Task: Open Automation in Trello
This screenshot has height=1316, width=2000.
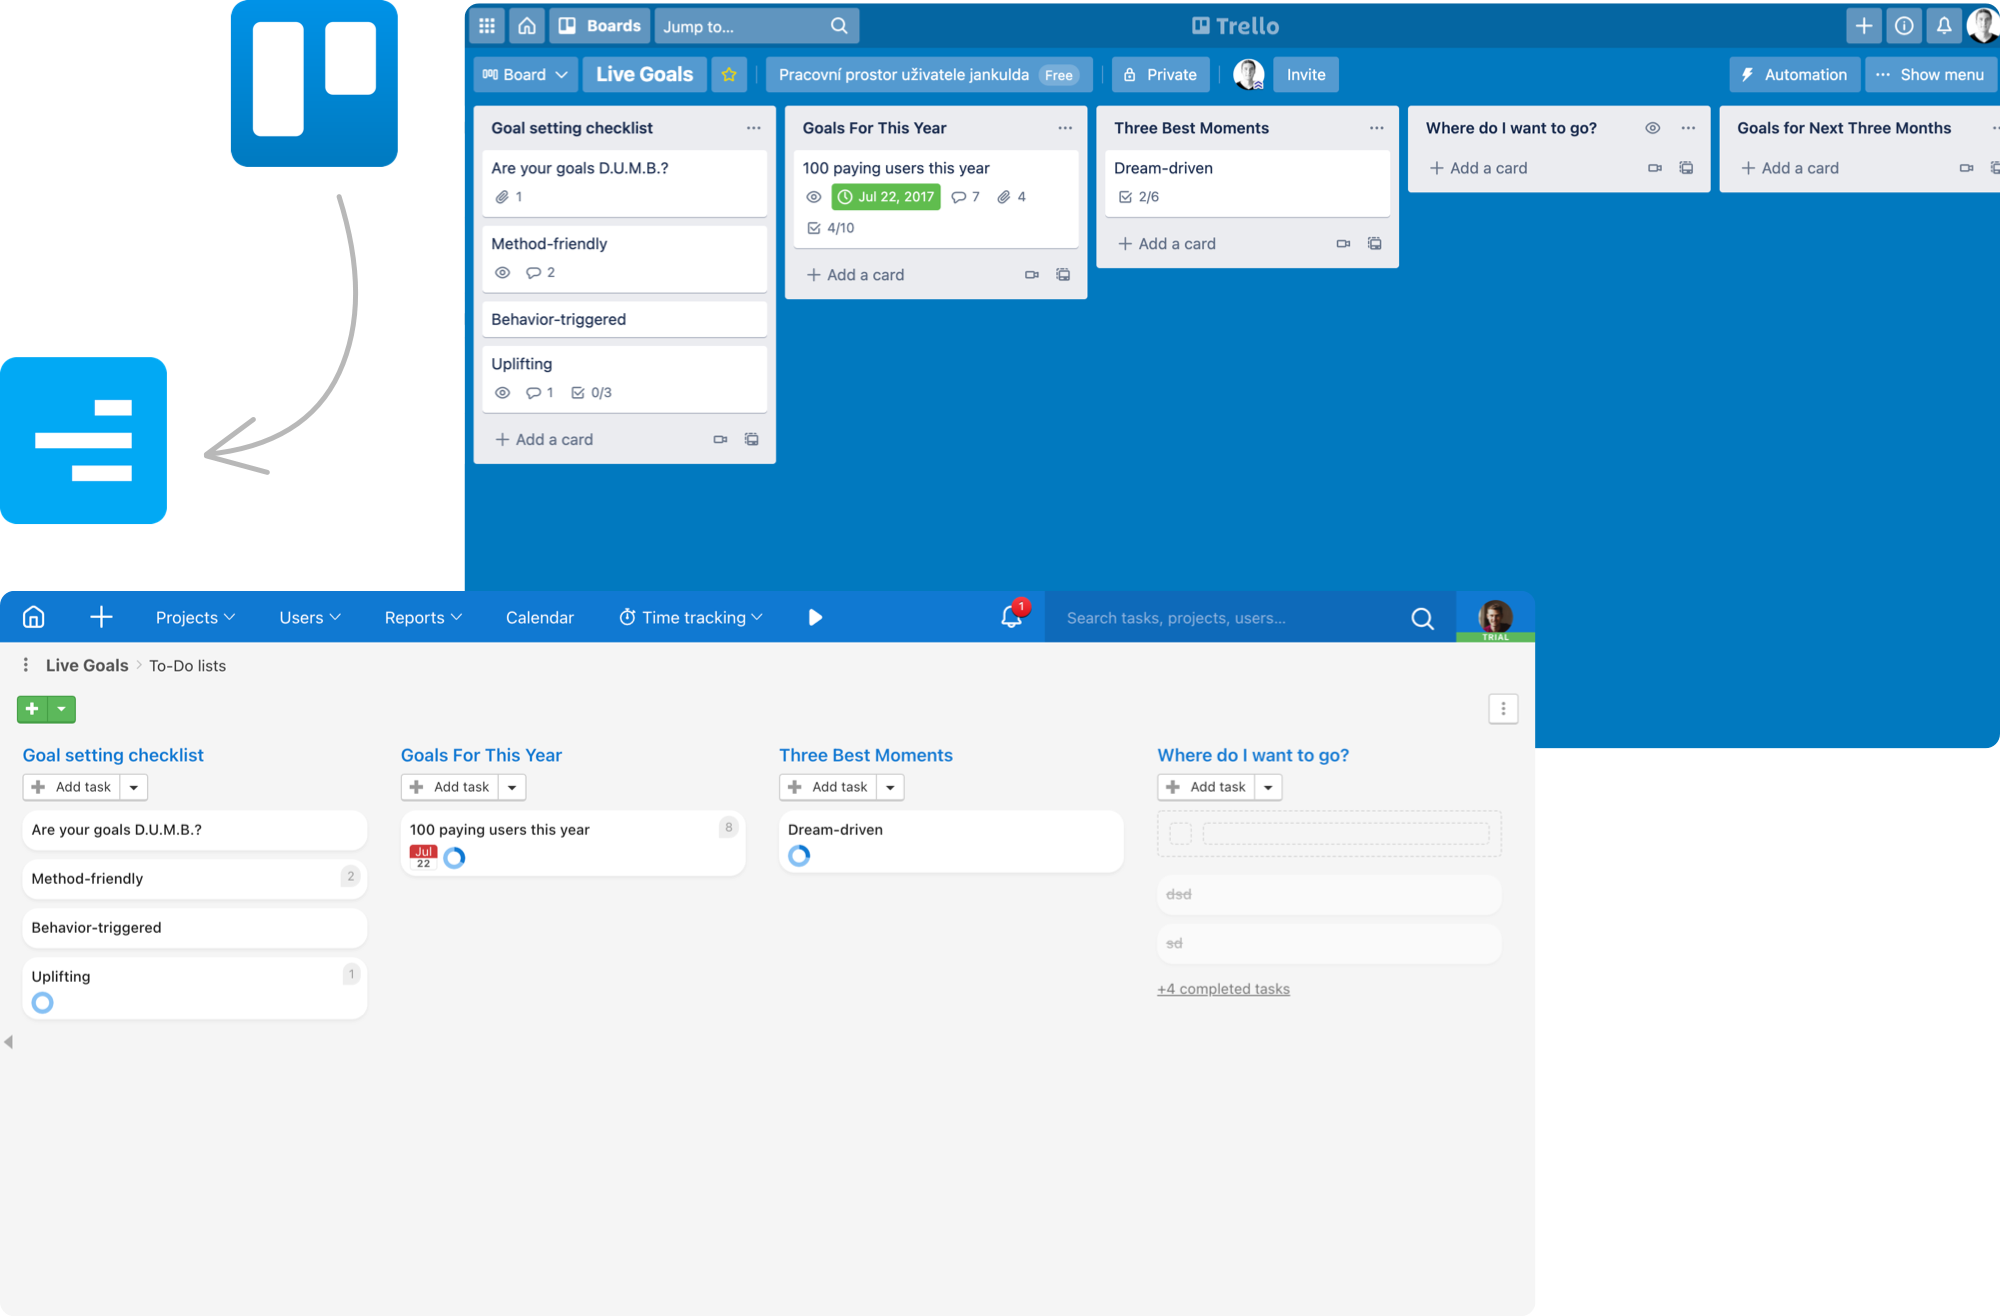Action: [x=1795, y=74]
